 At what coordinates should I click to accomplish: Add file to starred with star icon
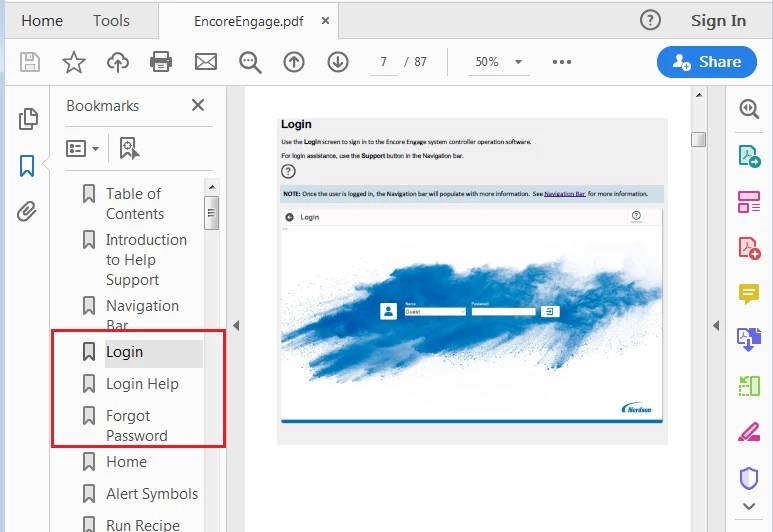[x=73, y=62]
